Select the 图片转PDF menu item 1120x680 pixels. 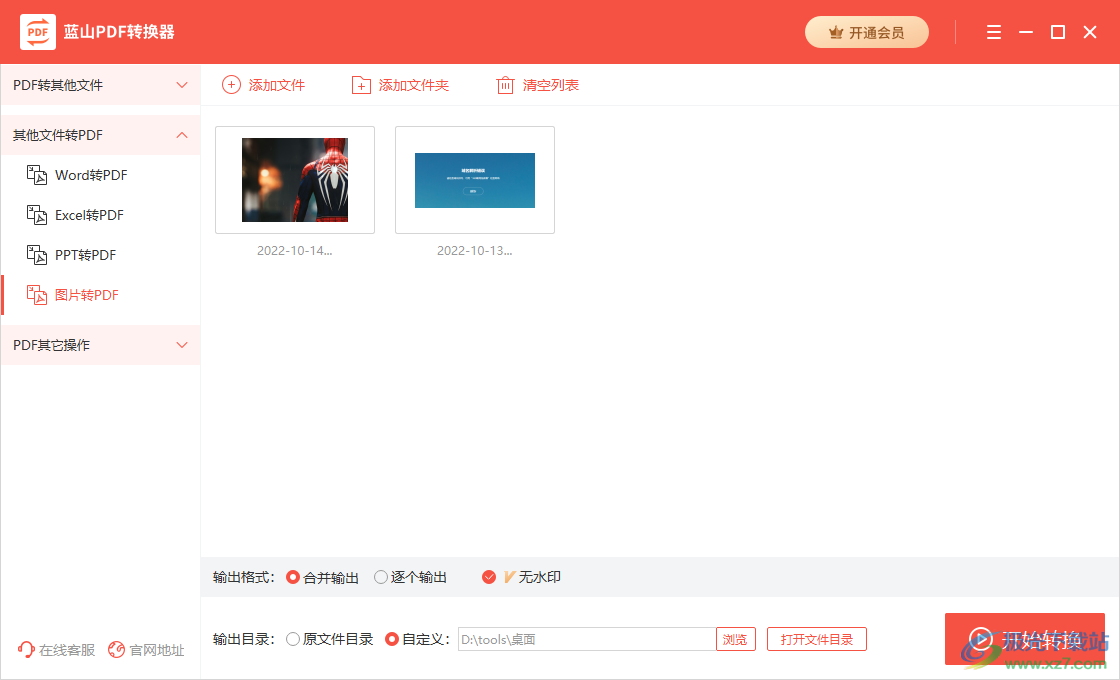pyautogui.click(x=101, y=295)
